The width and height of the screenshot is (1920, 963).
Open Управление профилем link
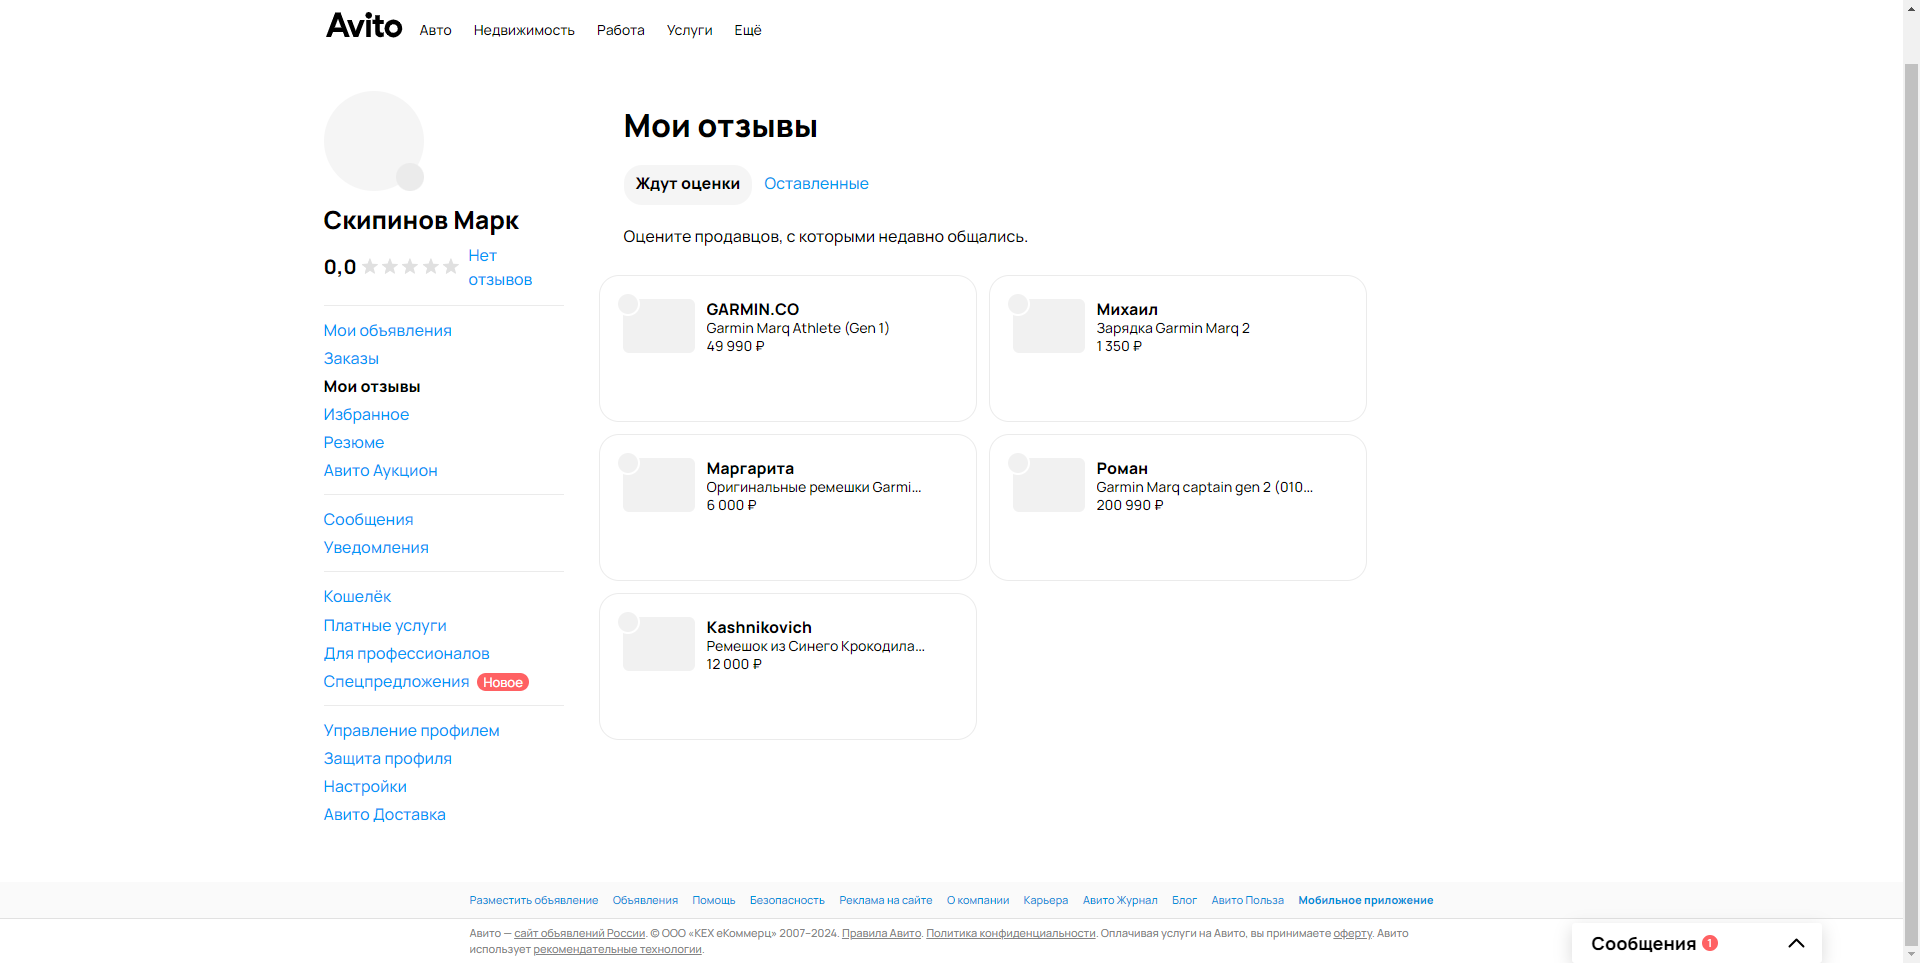[412, 731]
